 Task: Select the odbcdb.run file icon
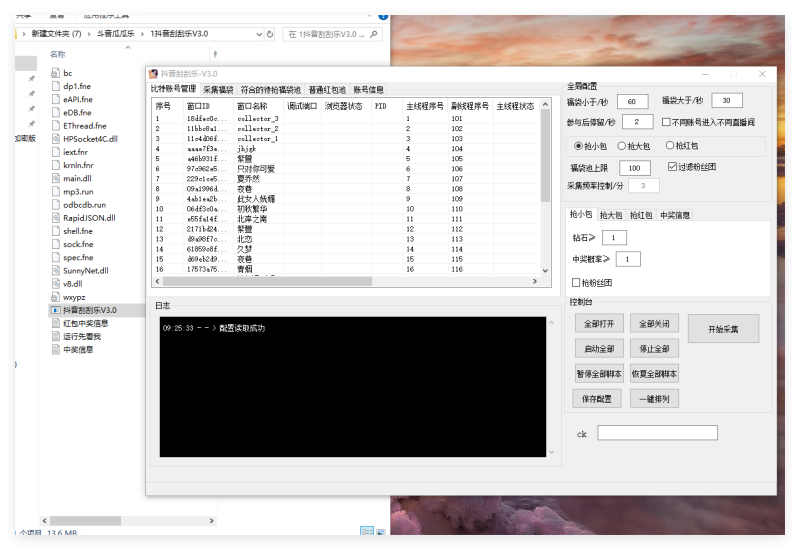click(x=56, y=205)
